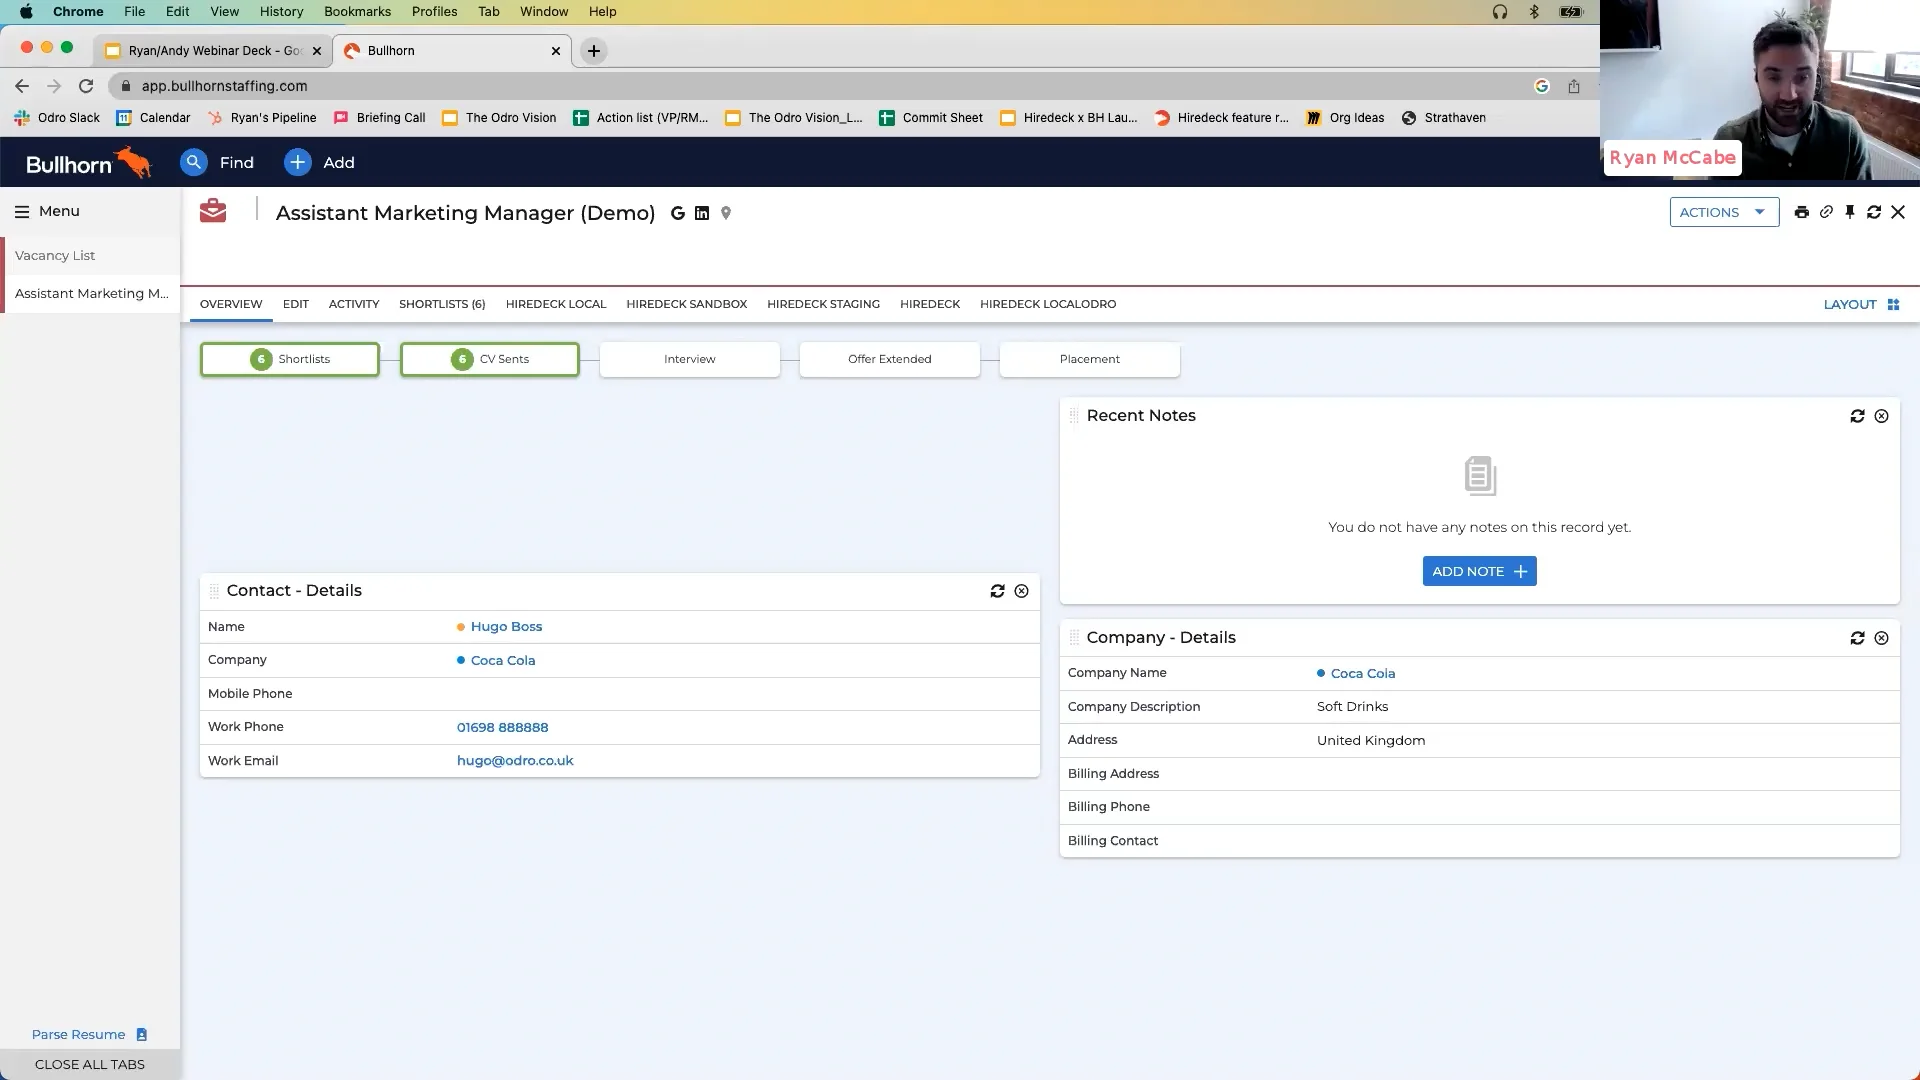Open the Bookmarks menu in menu bar
This screenshot has width=1920, height=1080.
pos(357,11)
